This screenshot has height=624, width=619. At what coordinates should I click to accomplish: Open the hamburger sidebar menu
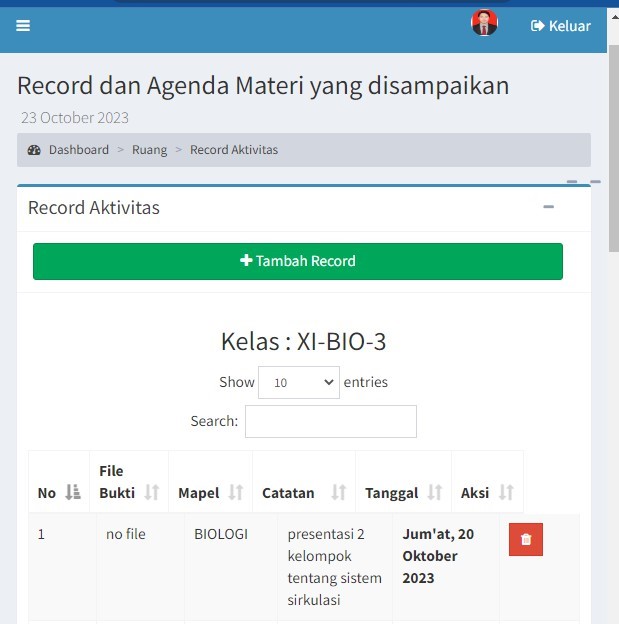(23, 26)
